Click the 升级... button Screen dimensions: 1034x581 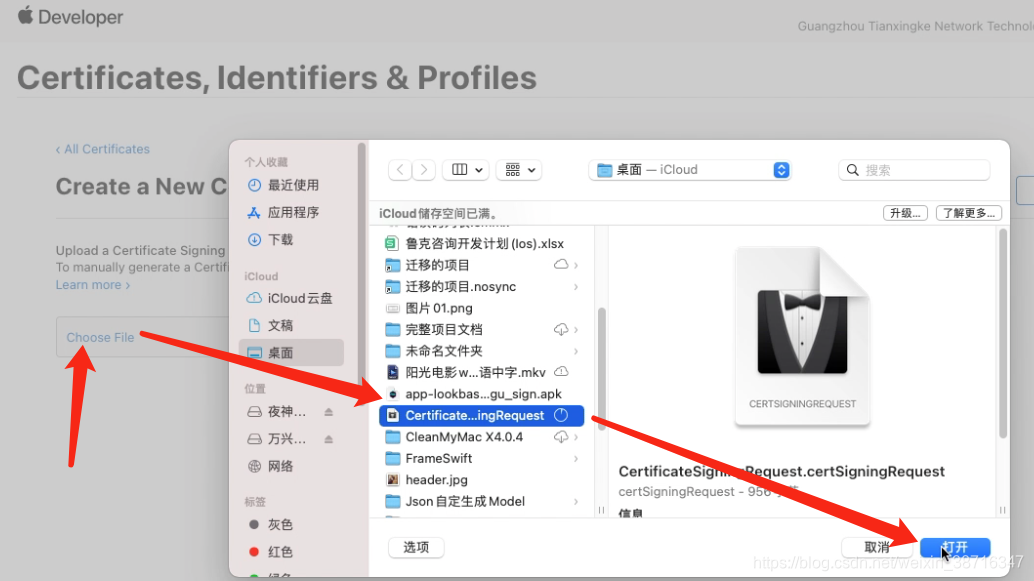pyautogui.click(x=905, y=213)
